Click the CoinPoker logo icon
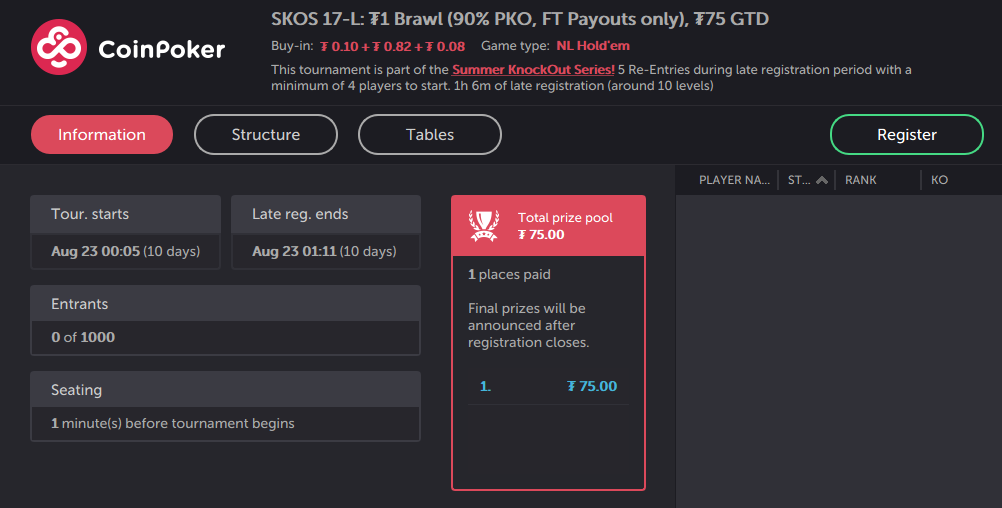 click(x=59, y=47)
